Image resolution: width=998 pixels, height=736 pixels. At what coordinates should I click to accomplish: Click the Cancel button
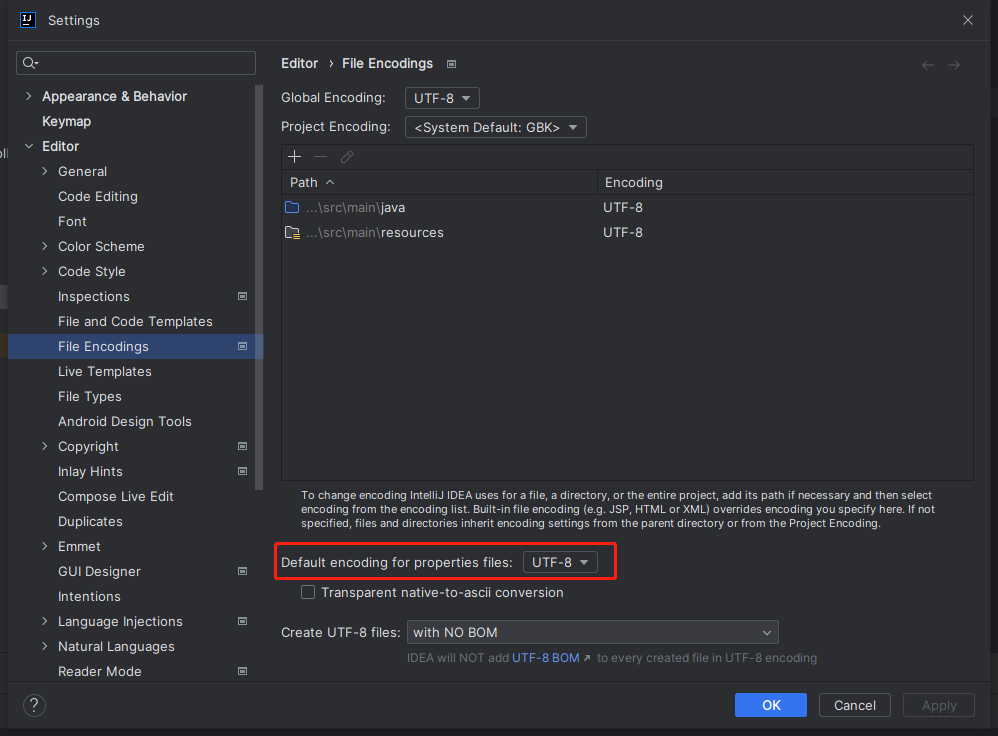click(855, 705)
